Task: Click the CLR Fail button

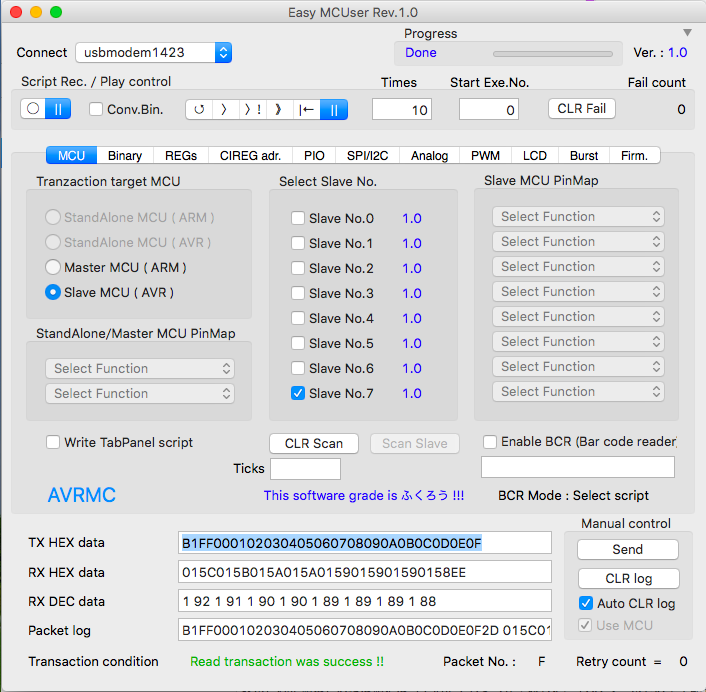Action: point(581,109)
